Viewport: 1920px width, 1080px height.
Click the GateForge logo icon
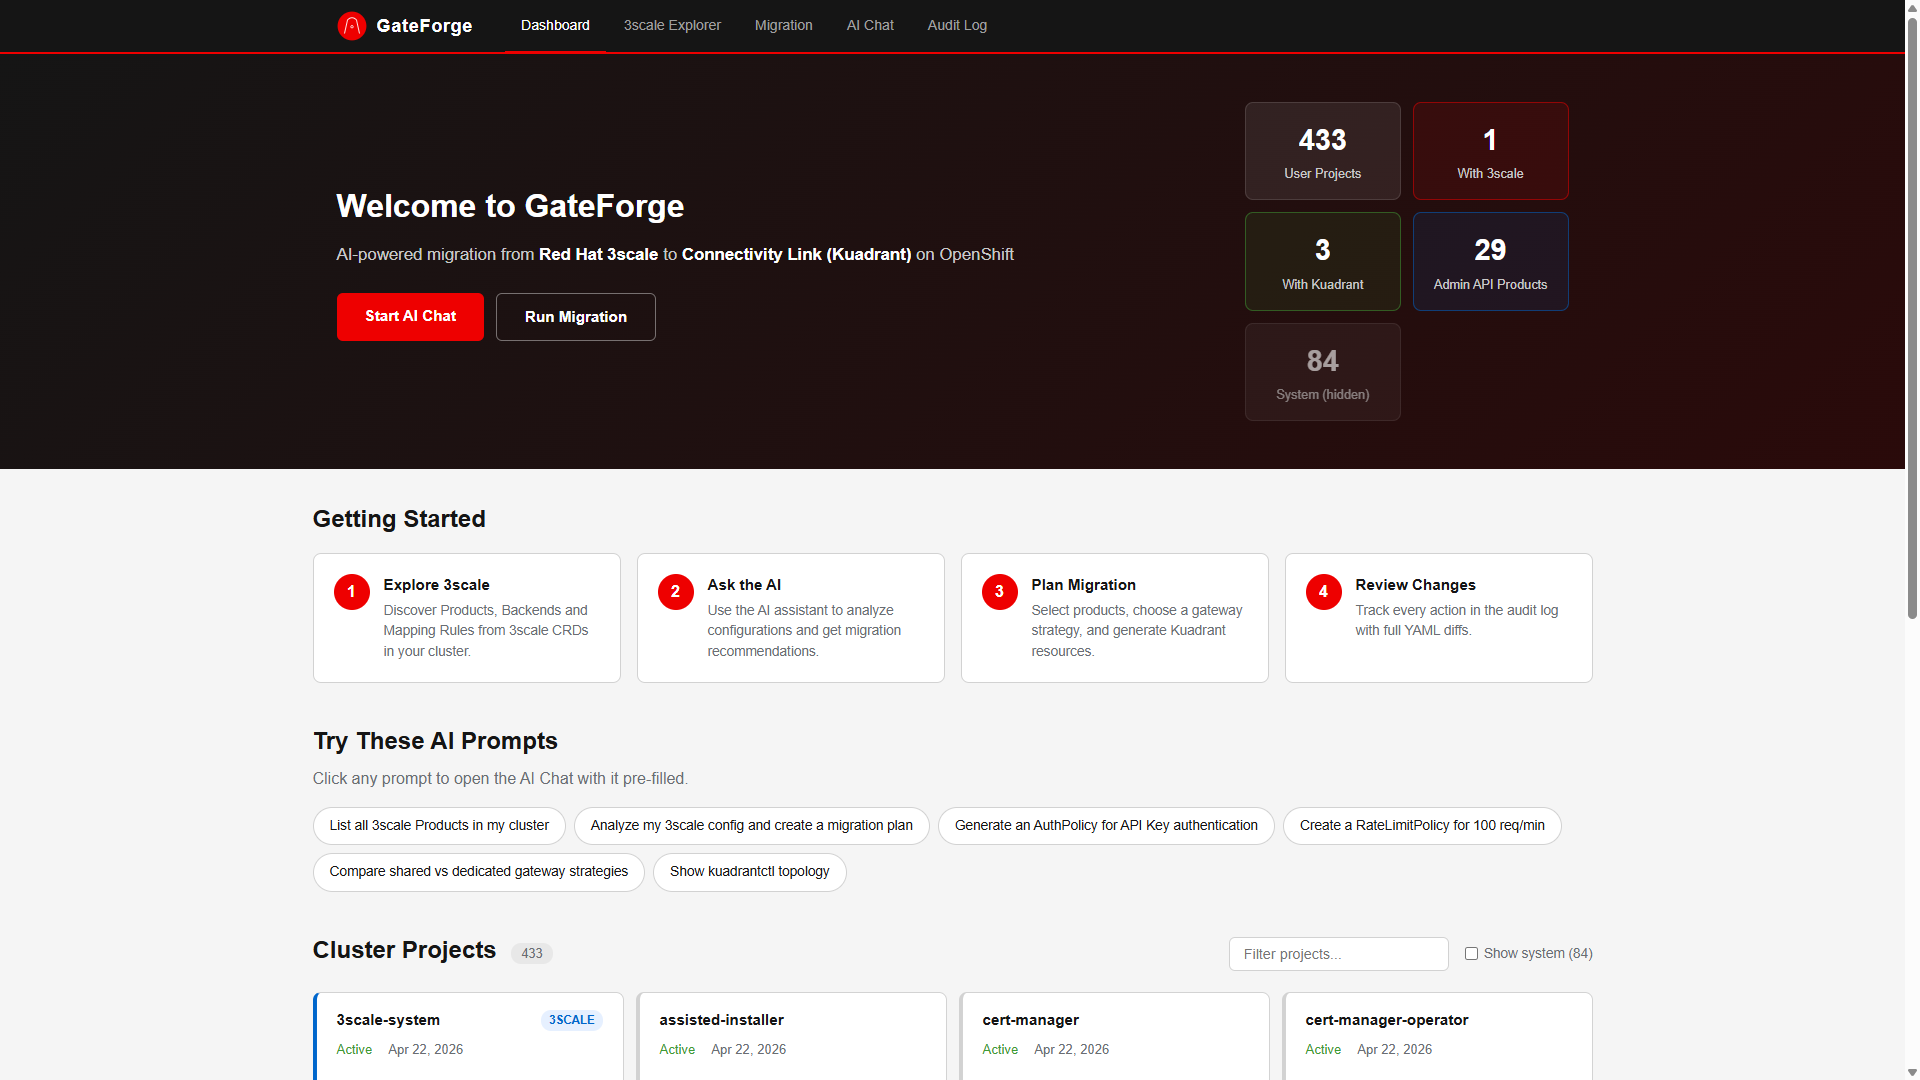[352, 26]
